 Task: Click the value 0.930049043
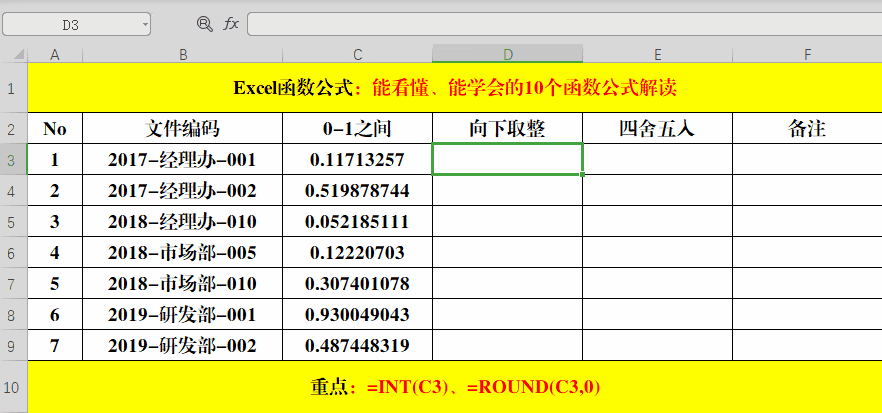[358, 315]
